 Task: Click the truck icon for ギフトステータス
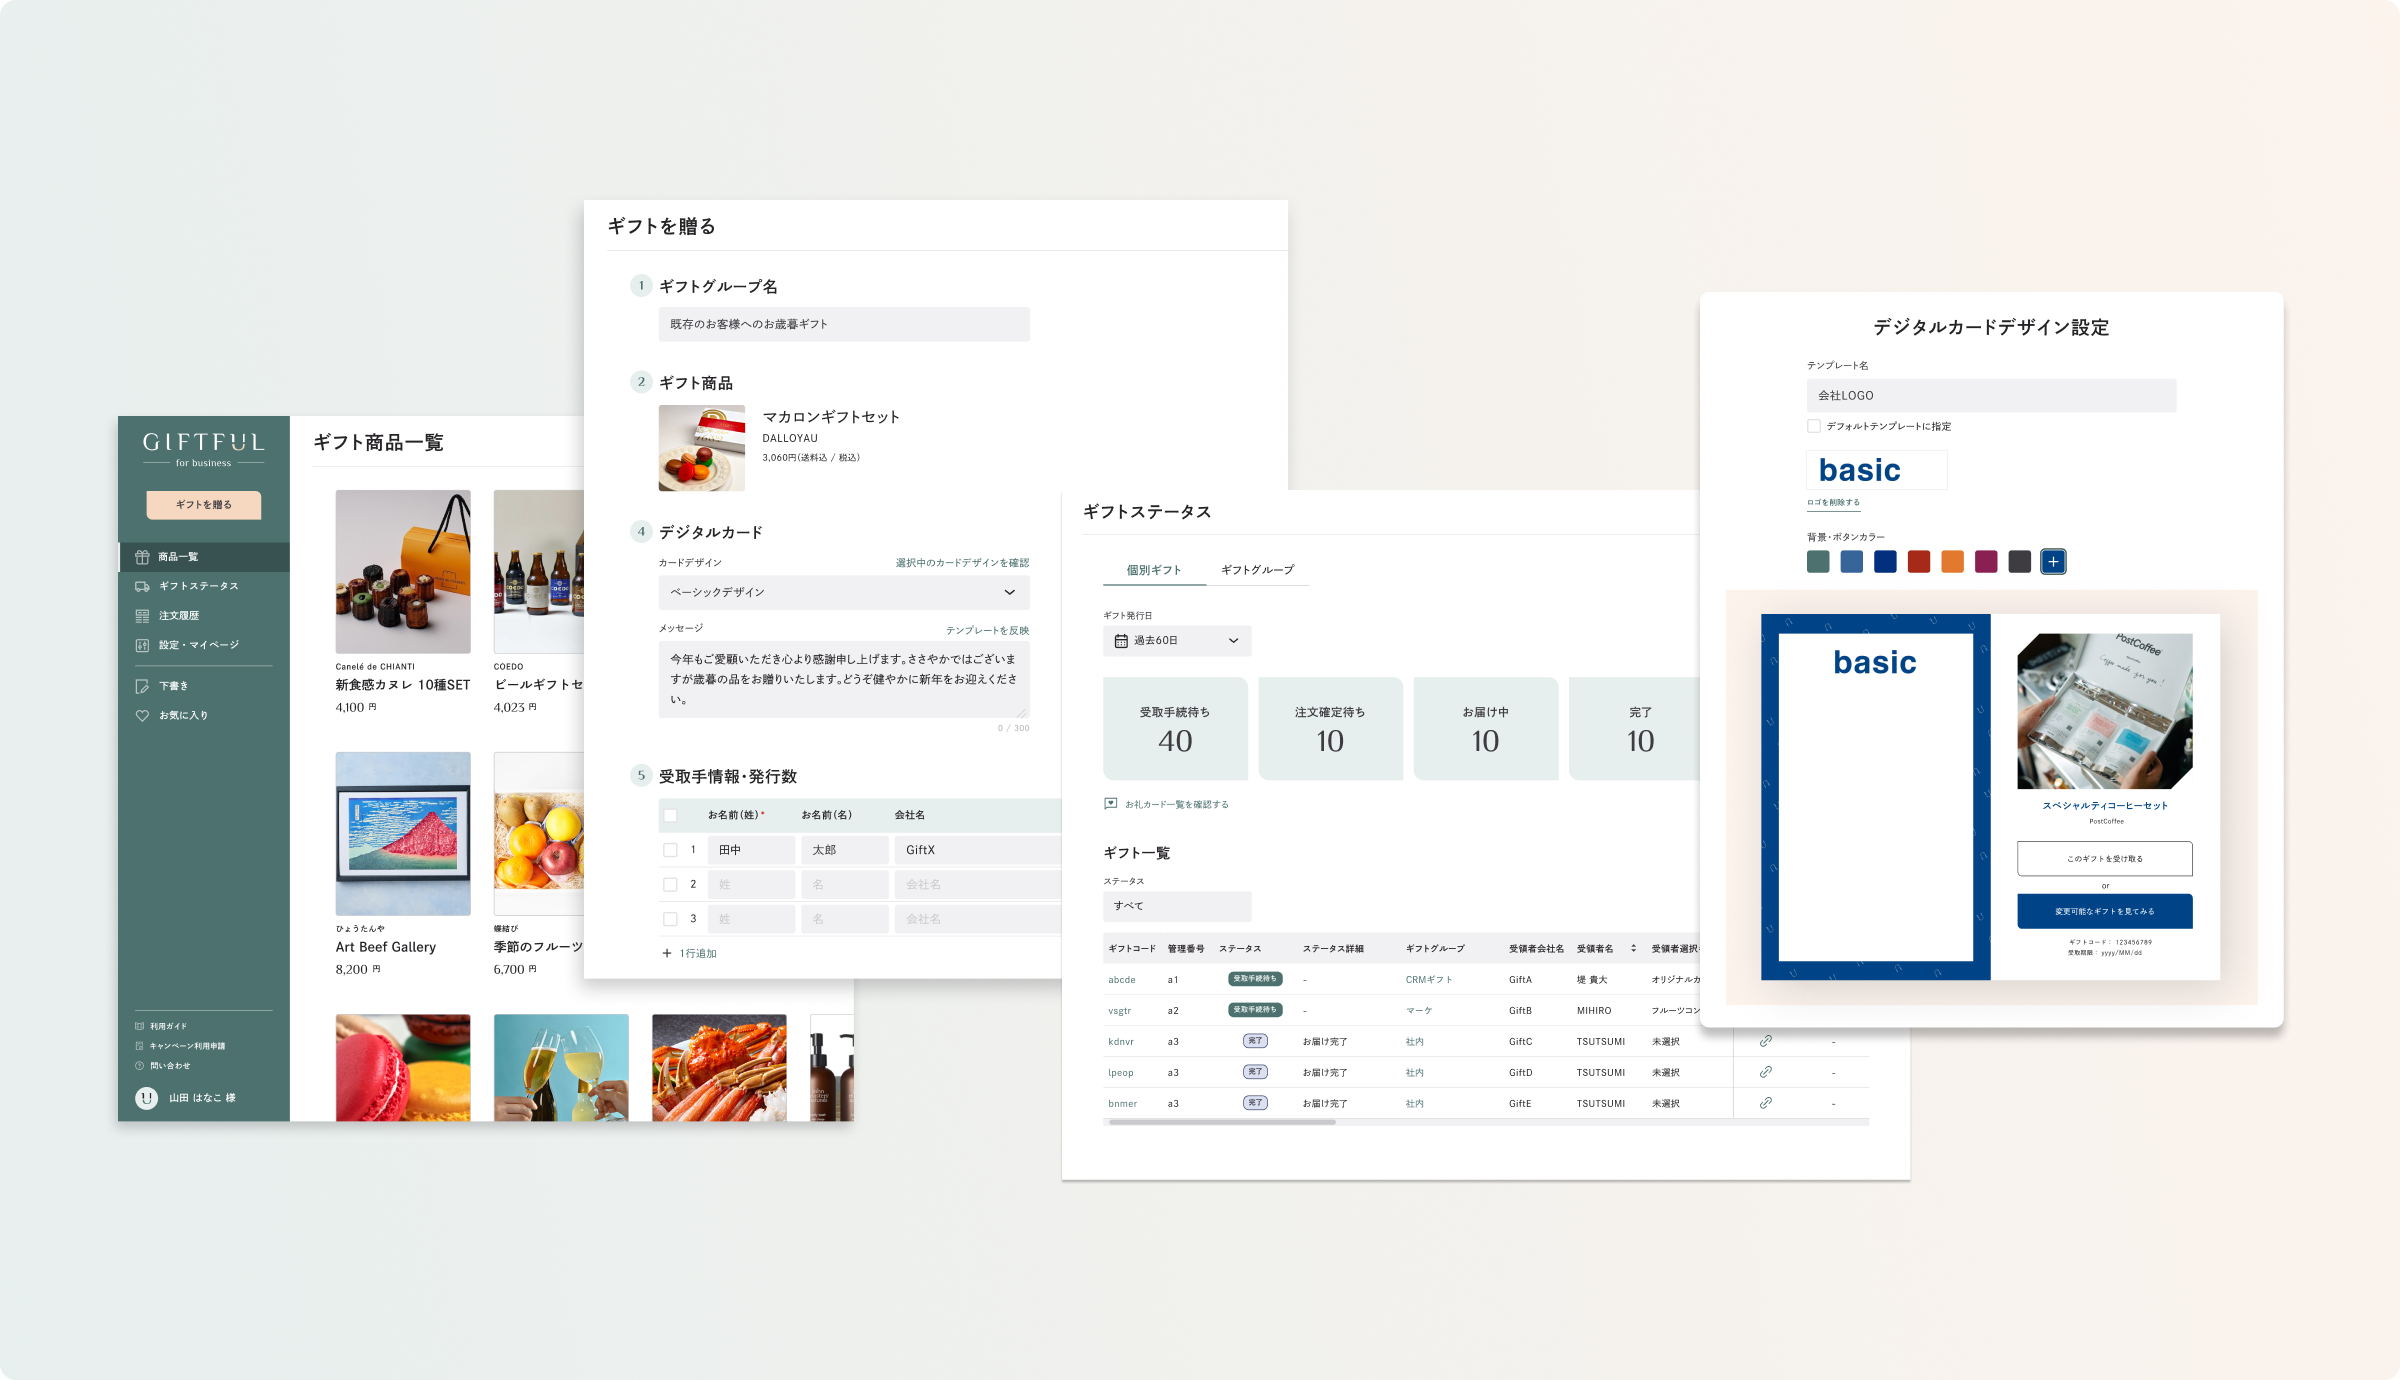[x=142, y=586]
